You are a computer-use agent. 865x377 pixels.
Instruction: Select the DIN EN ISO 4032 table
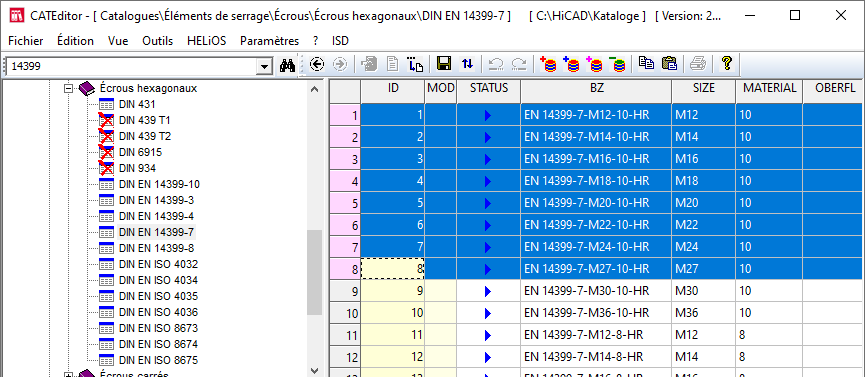click(158, 264)
